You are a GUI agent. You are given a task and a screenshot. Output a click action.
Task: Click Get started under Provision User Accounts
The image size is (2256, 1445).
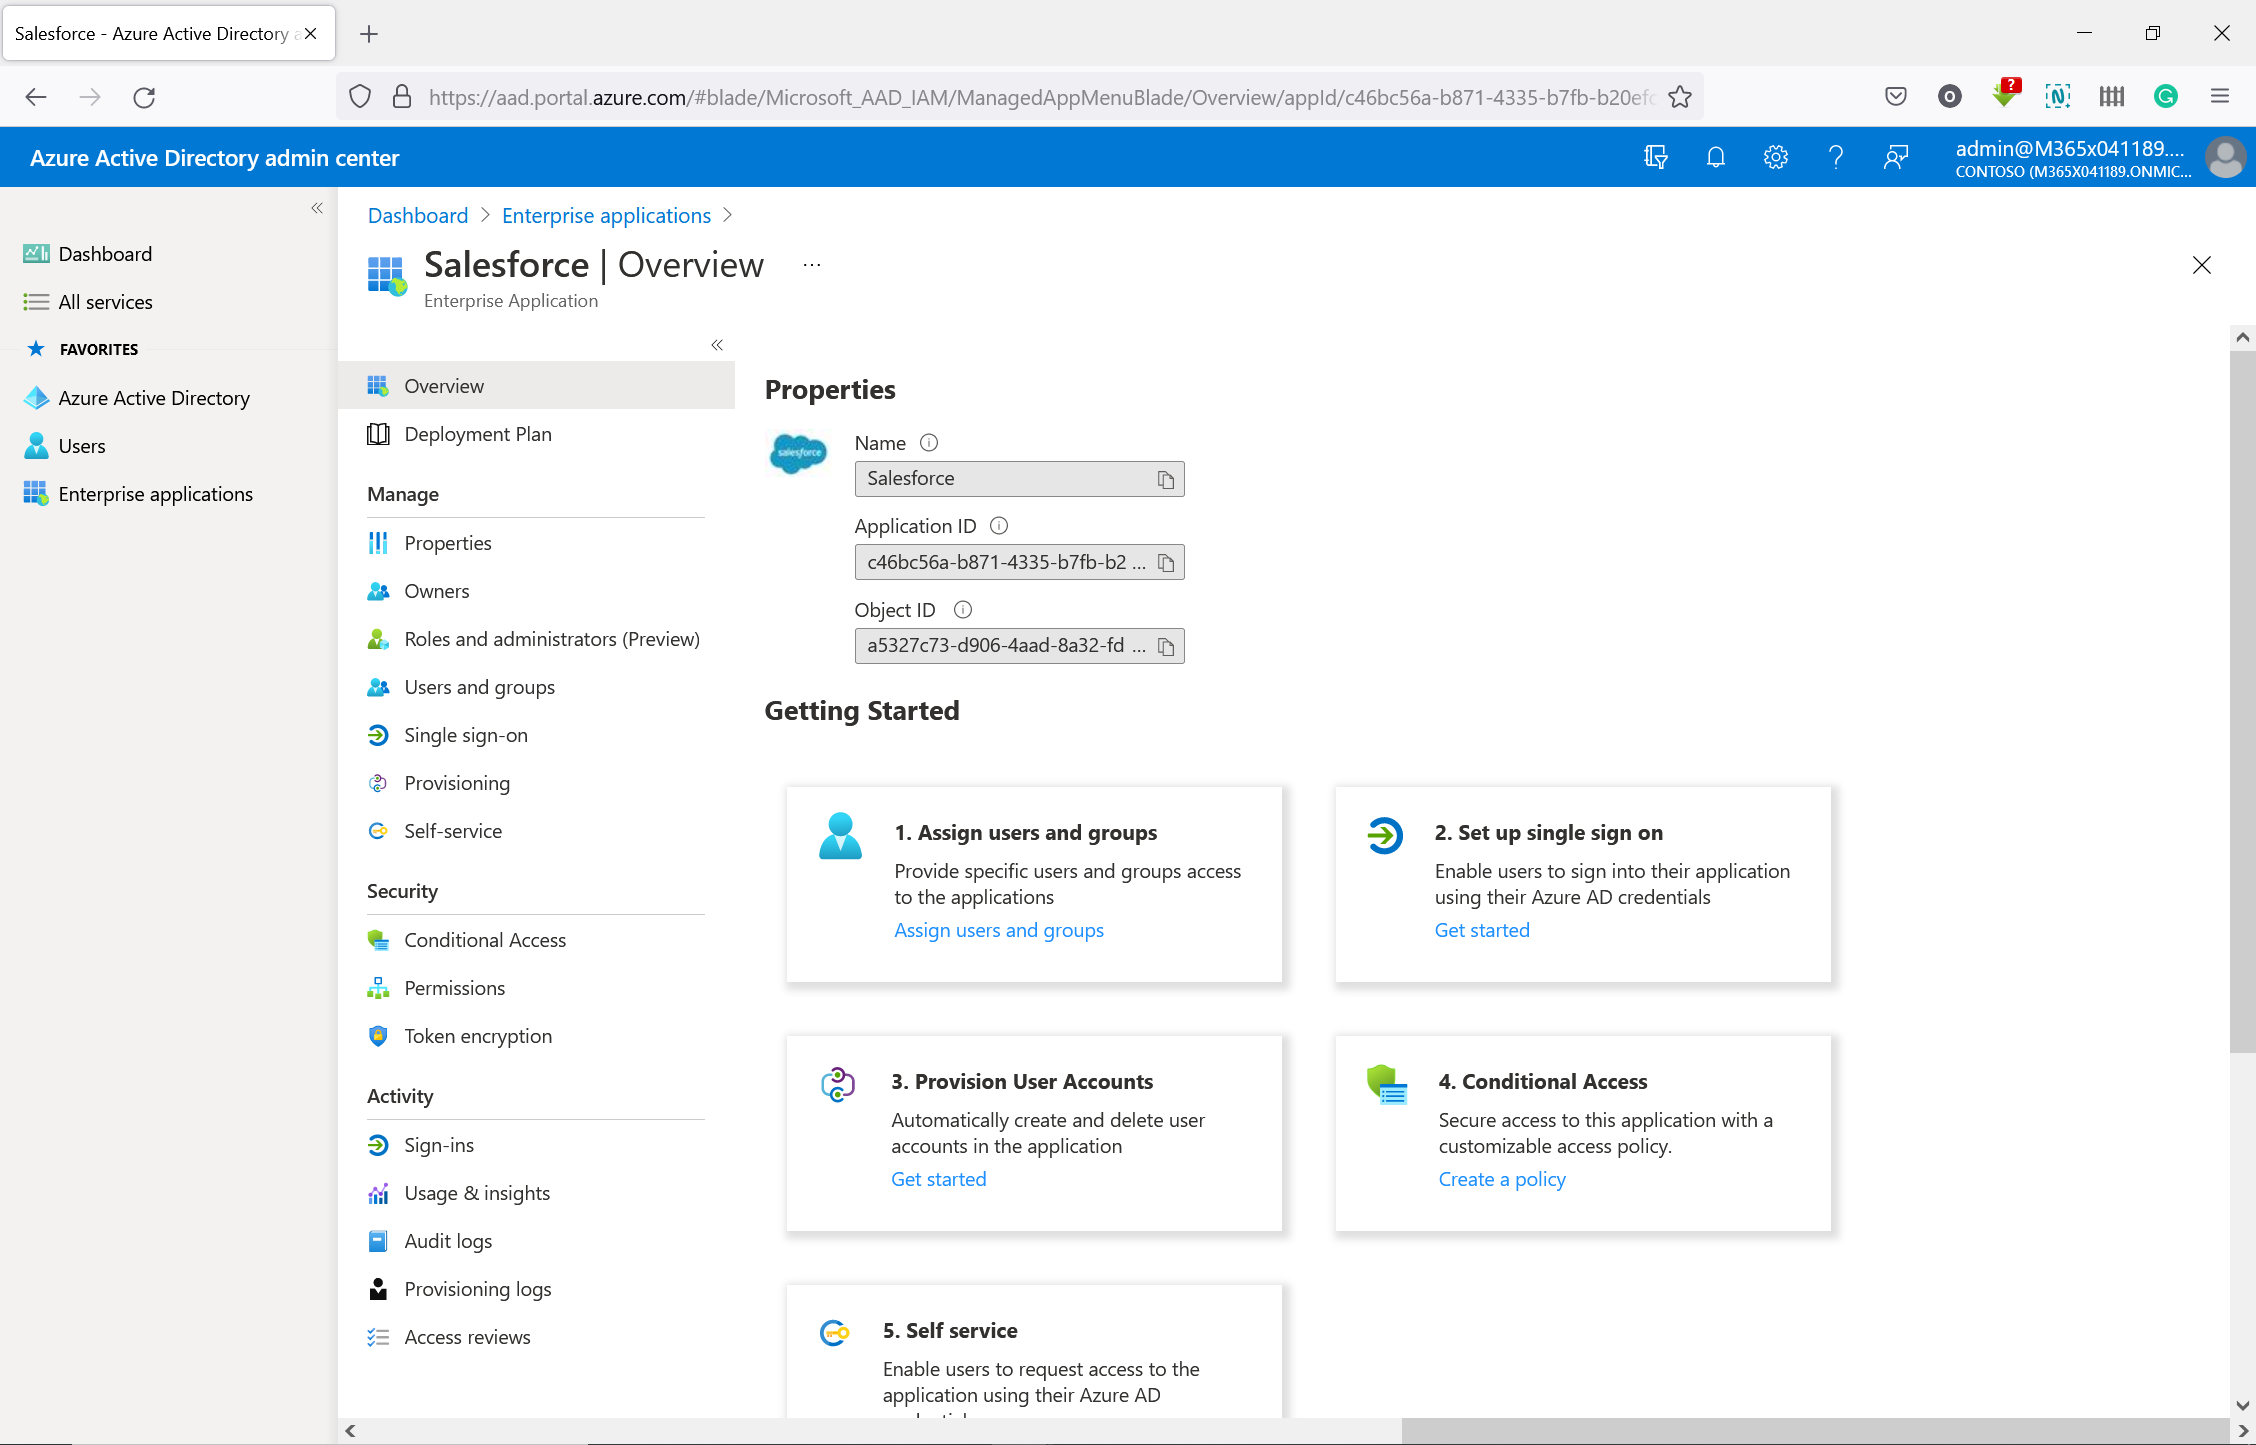point(938,1179)
